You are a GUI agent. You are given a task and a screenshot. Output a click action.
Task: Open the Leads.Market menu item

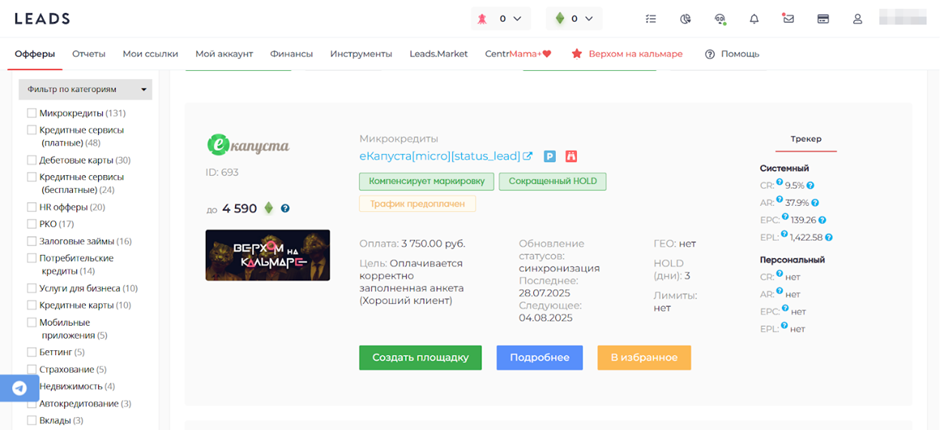[x=439, y=54]
